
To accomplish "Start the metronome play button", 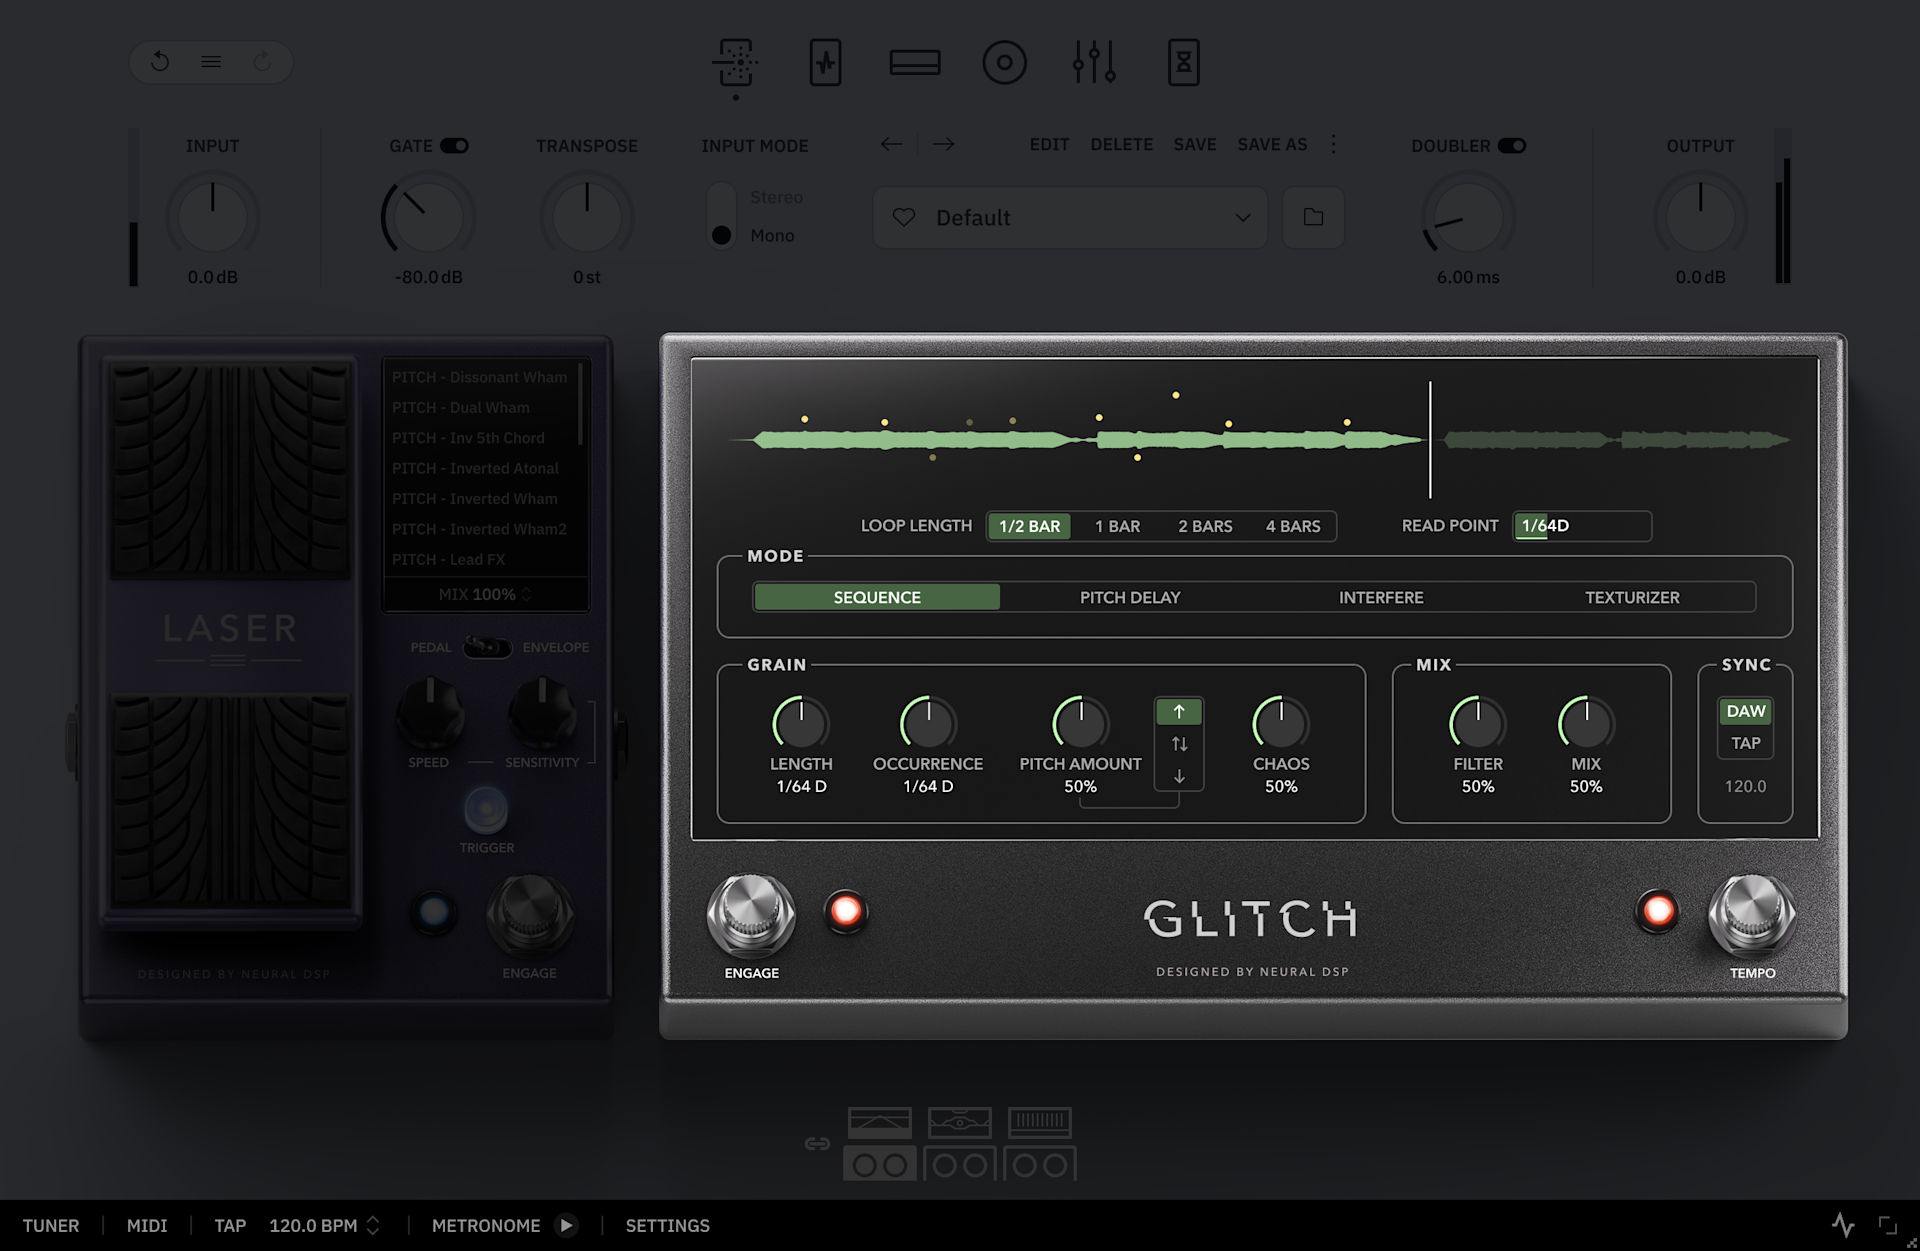I will [567, 1225].
